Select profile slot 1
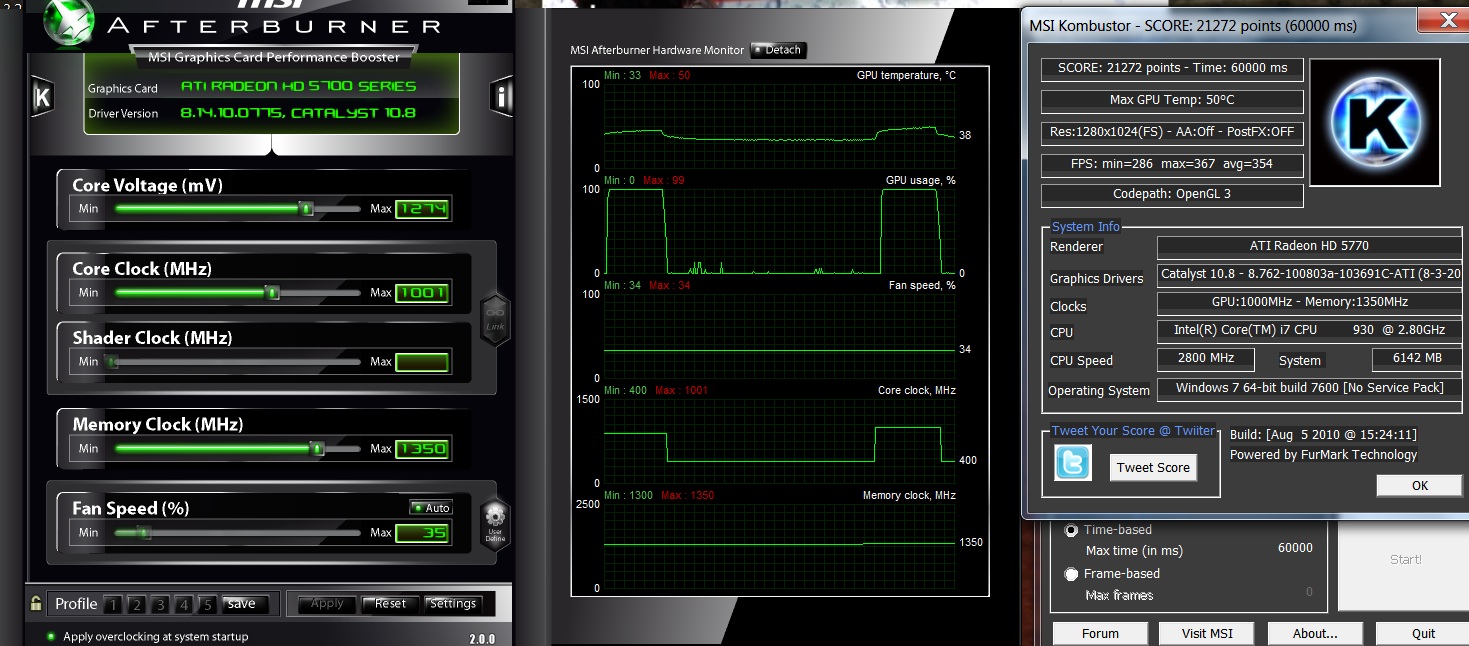This screenshot has height=646, width=1469. (x=114, y=604)
